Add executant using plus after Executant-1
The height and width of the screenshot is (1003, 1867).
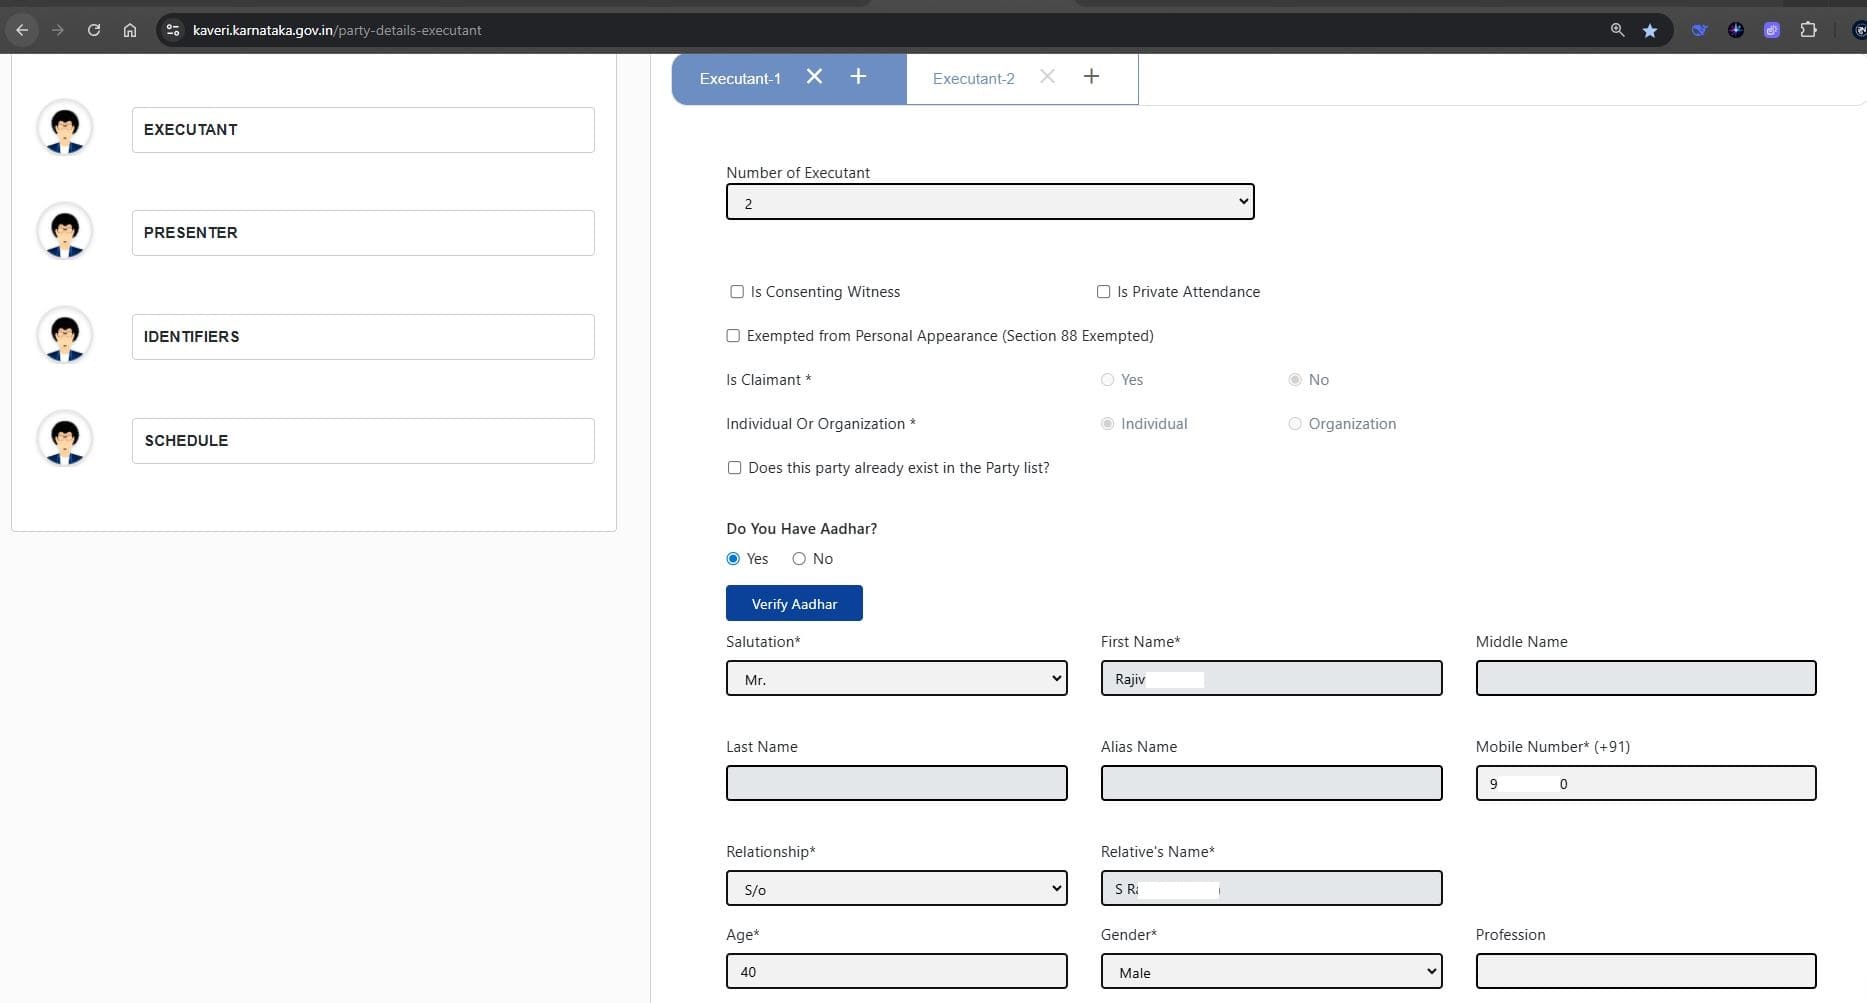(x=858, y=77)
